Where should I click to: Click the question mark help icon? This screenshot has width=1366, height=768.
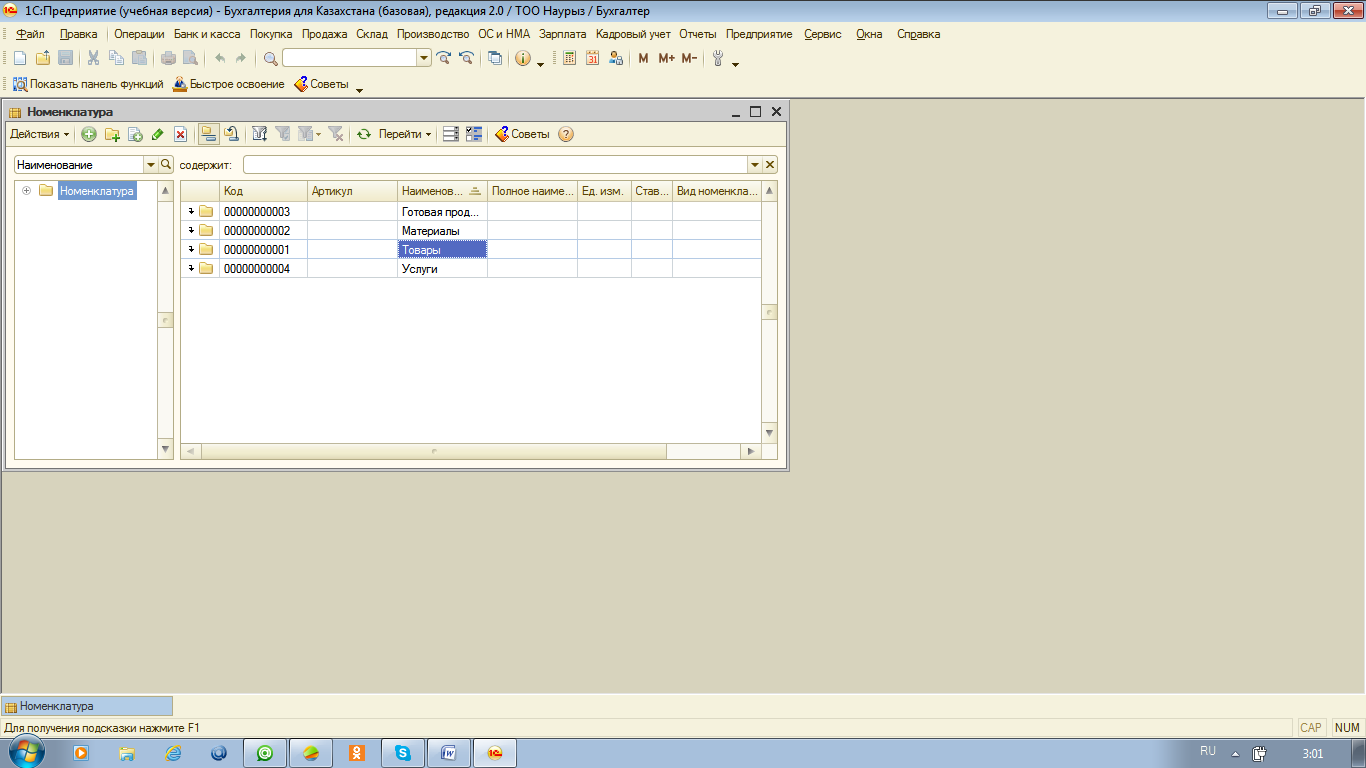tap(566, 134)
